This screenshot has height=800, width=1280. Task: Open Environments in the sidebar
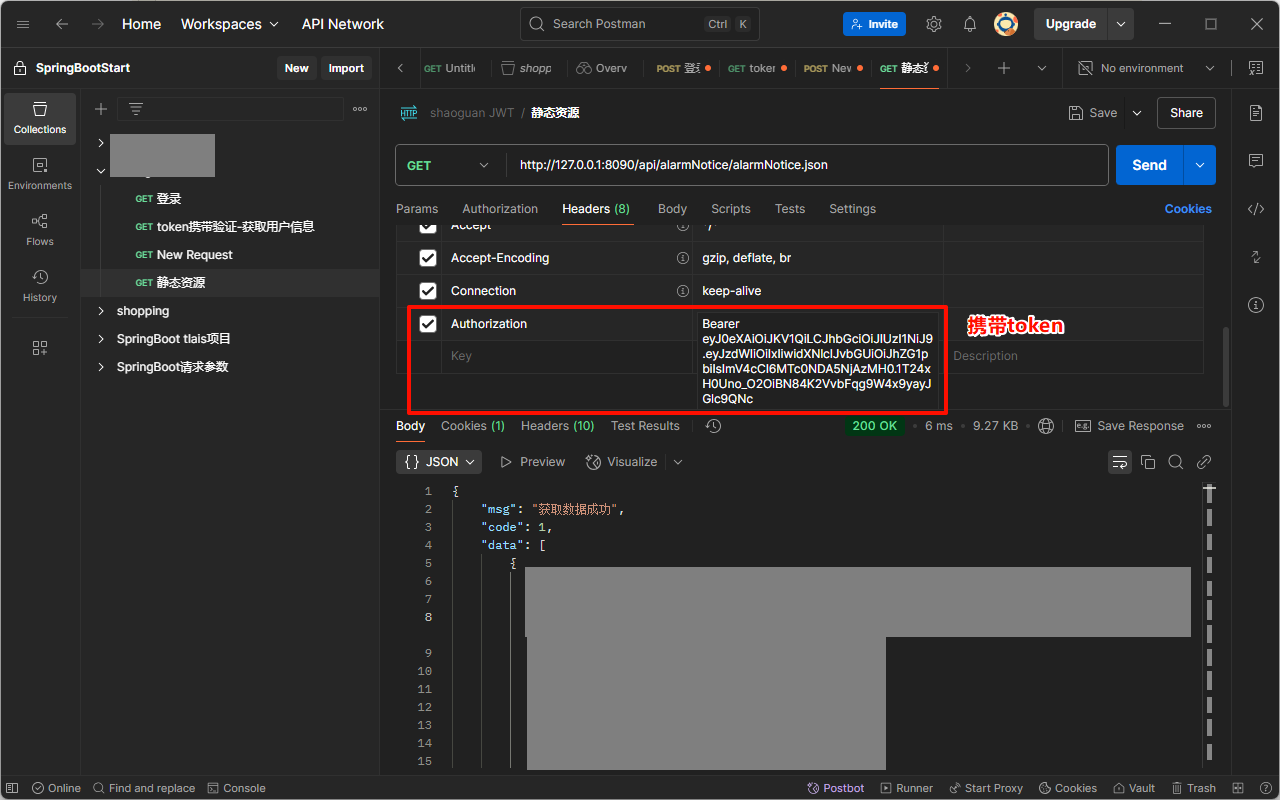point(40,174)
